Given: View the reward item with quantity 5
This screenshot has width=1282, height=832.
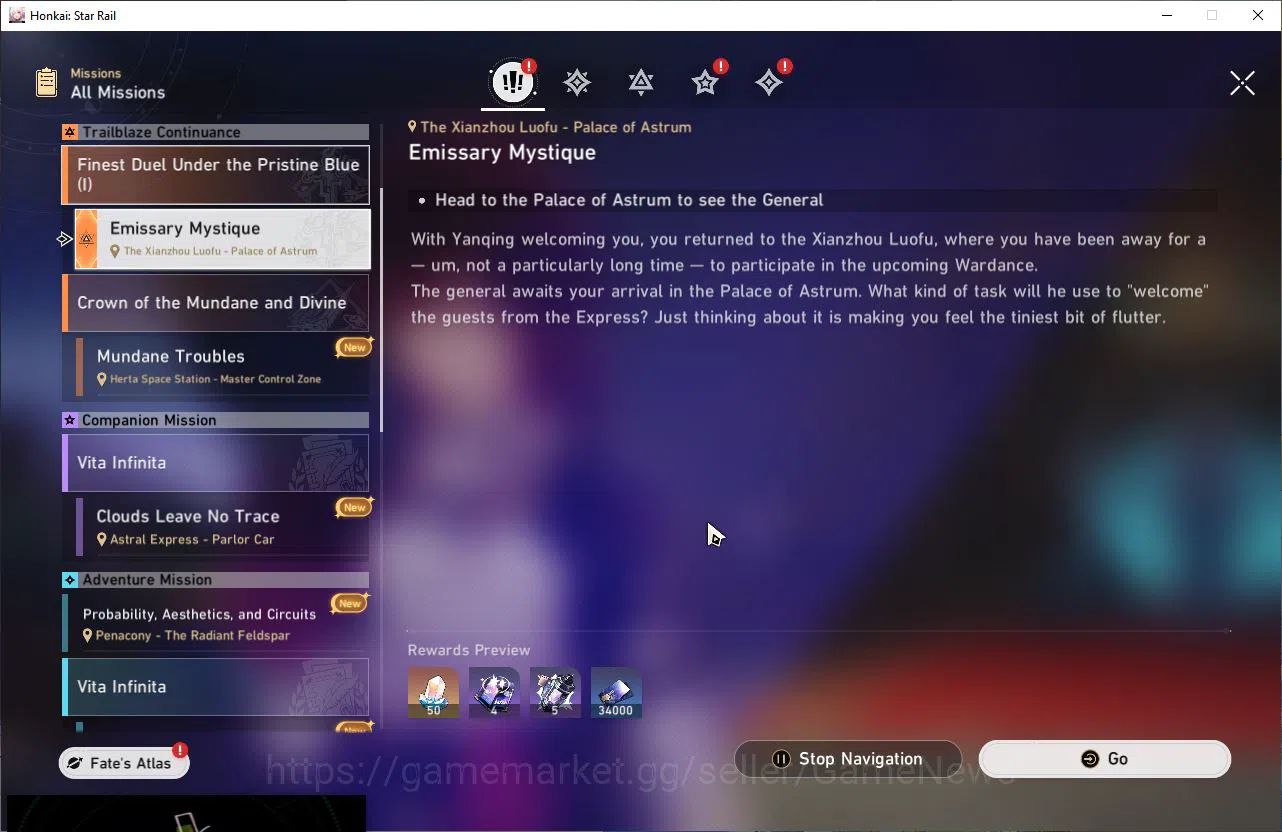Looking at the screenshot, I should (555, 692).
